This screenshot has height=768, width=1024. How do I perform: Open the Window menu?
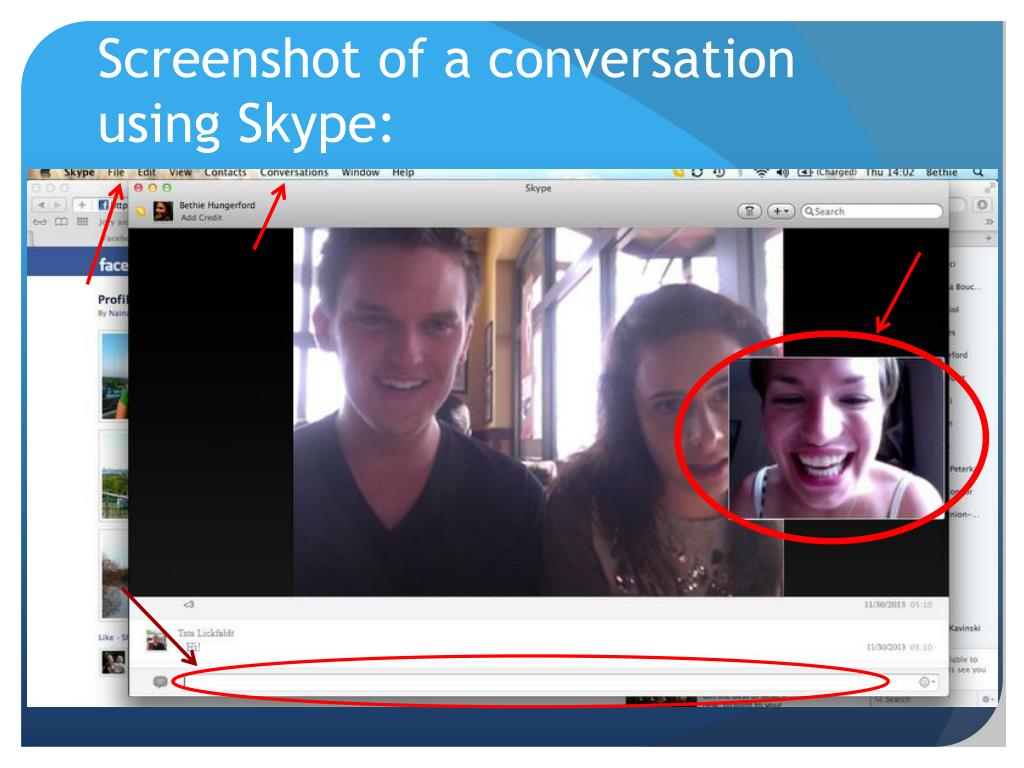[x=360, y=172]
